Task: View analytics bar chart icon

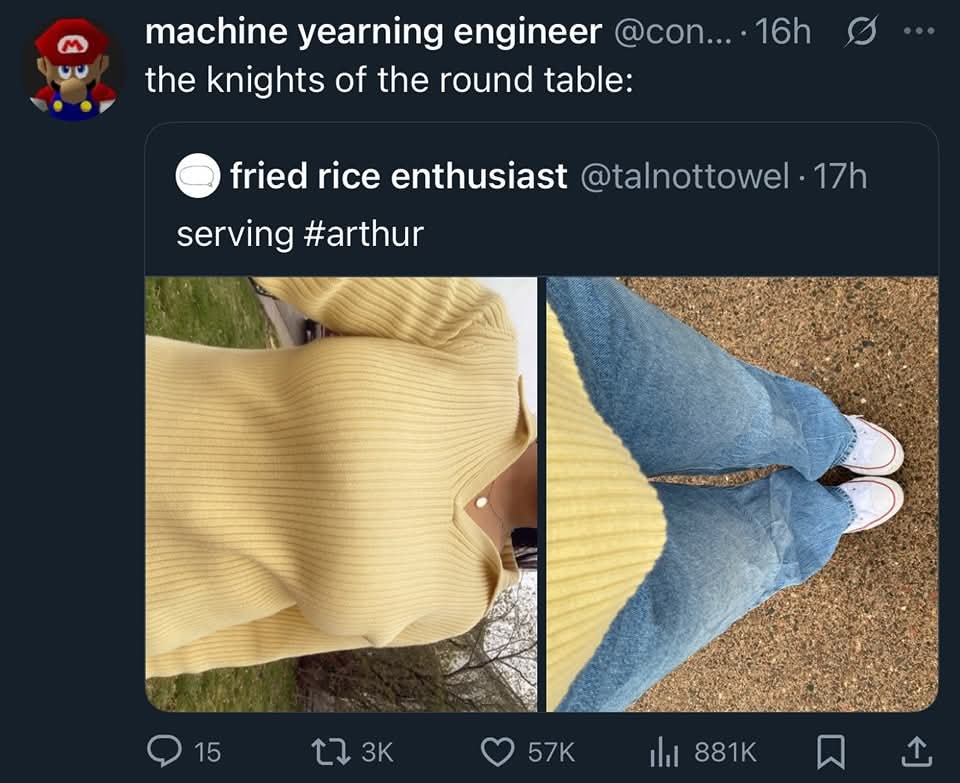Action: pos(664,752)
